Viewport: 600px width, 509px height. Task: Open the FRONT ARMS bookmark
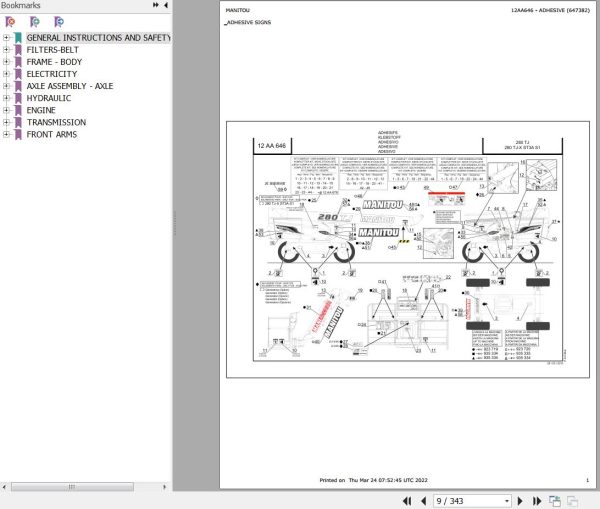[52, 134]
